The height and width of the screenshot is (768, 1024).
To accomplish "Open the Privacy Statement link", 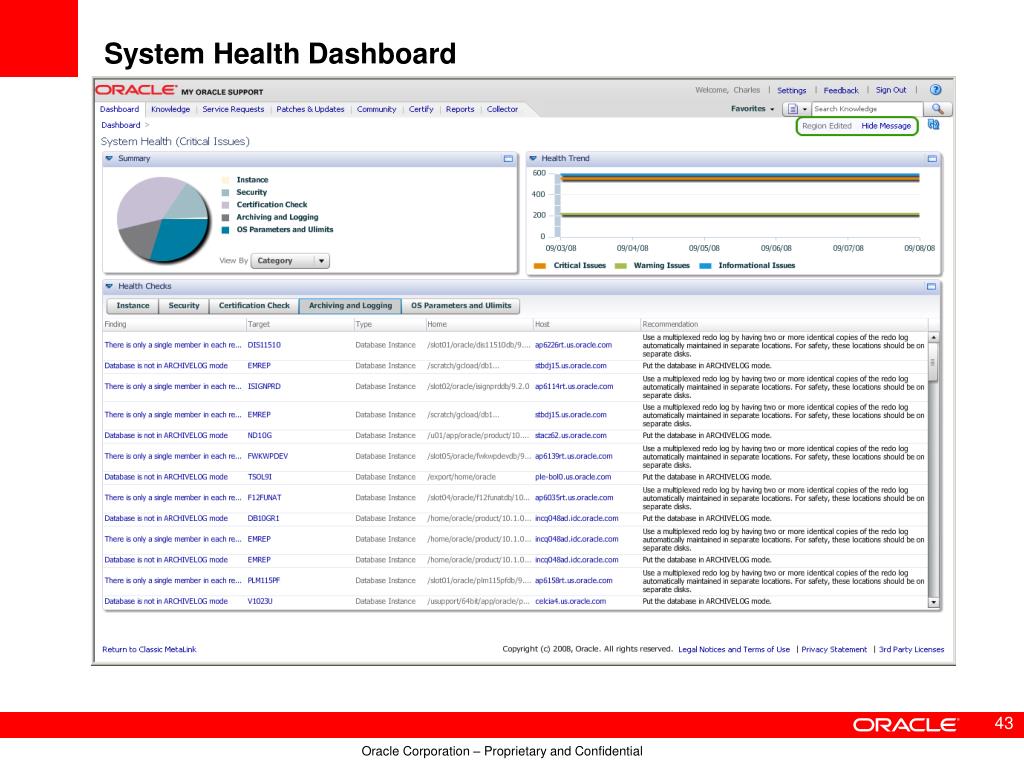I will click(x=834, y=649).
